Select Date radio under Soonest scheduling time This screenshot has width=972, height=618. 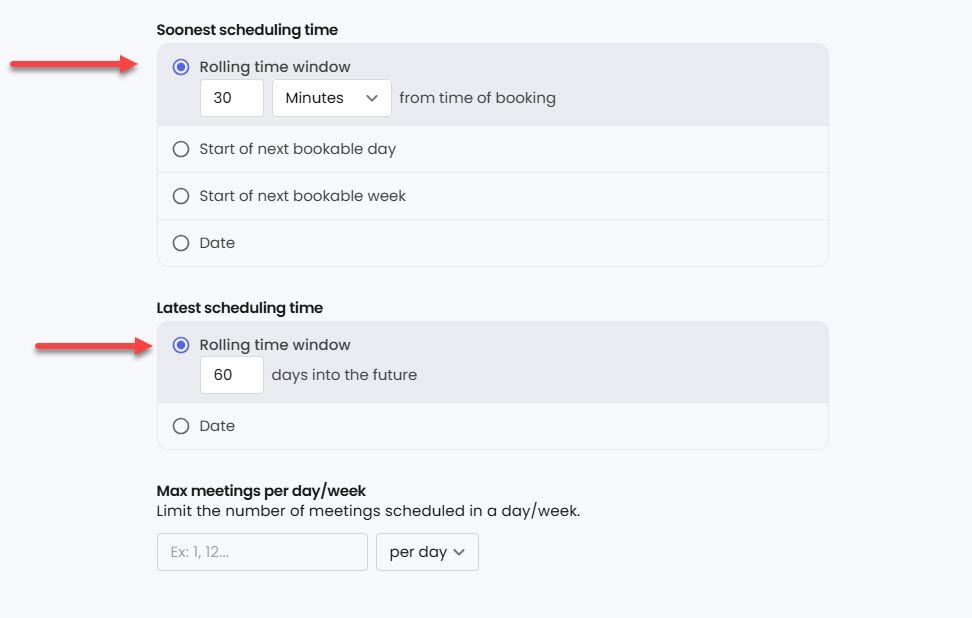point(181,243)
